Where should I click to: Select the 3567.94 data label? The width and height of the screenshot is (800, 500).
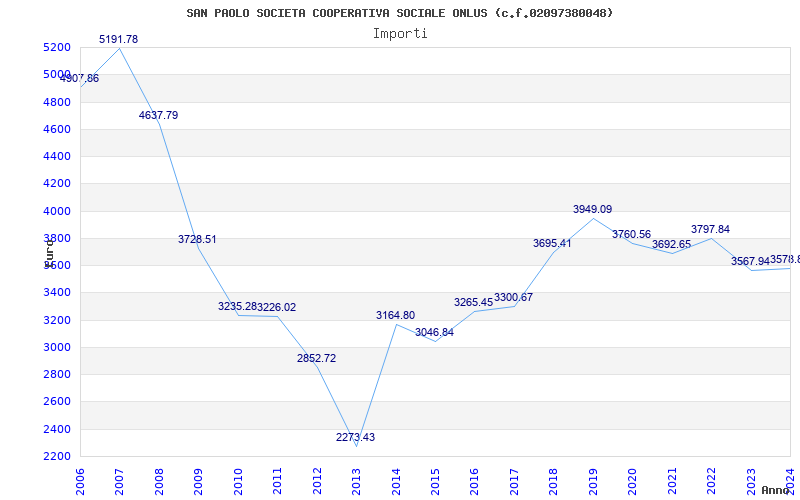tap(751, 261)
